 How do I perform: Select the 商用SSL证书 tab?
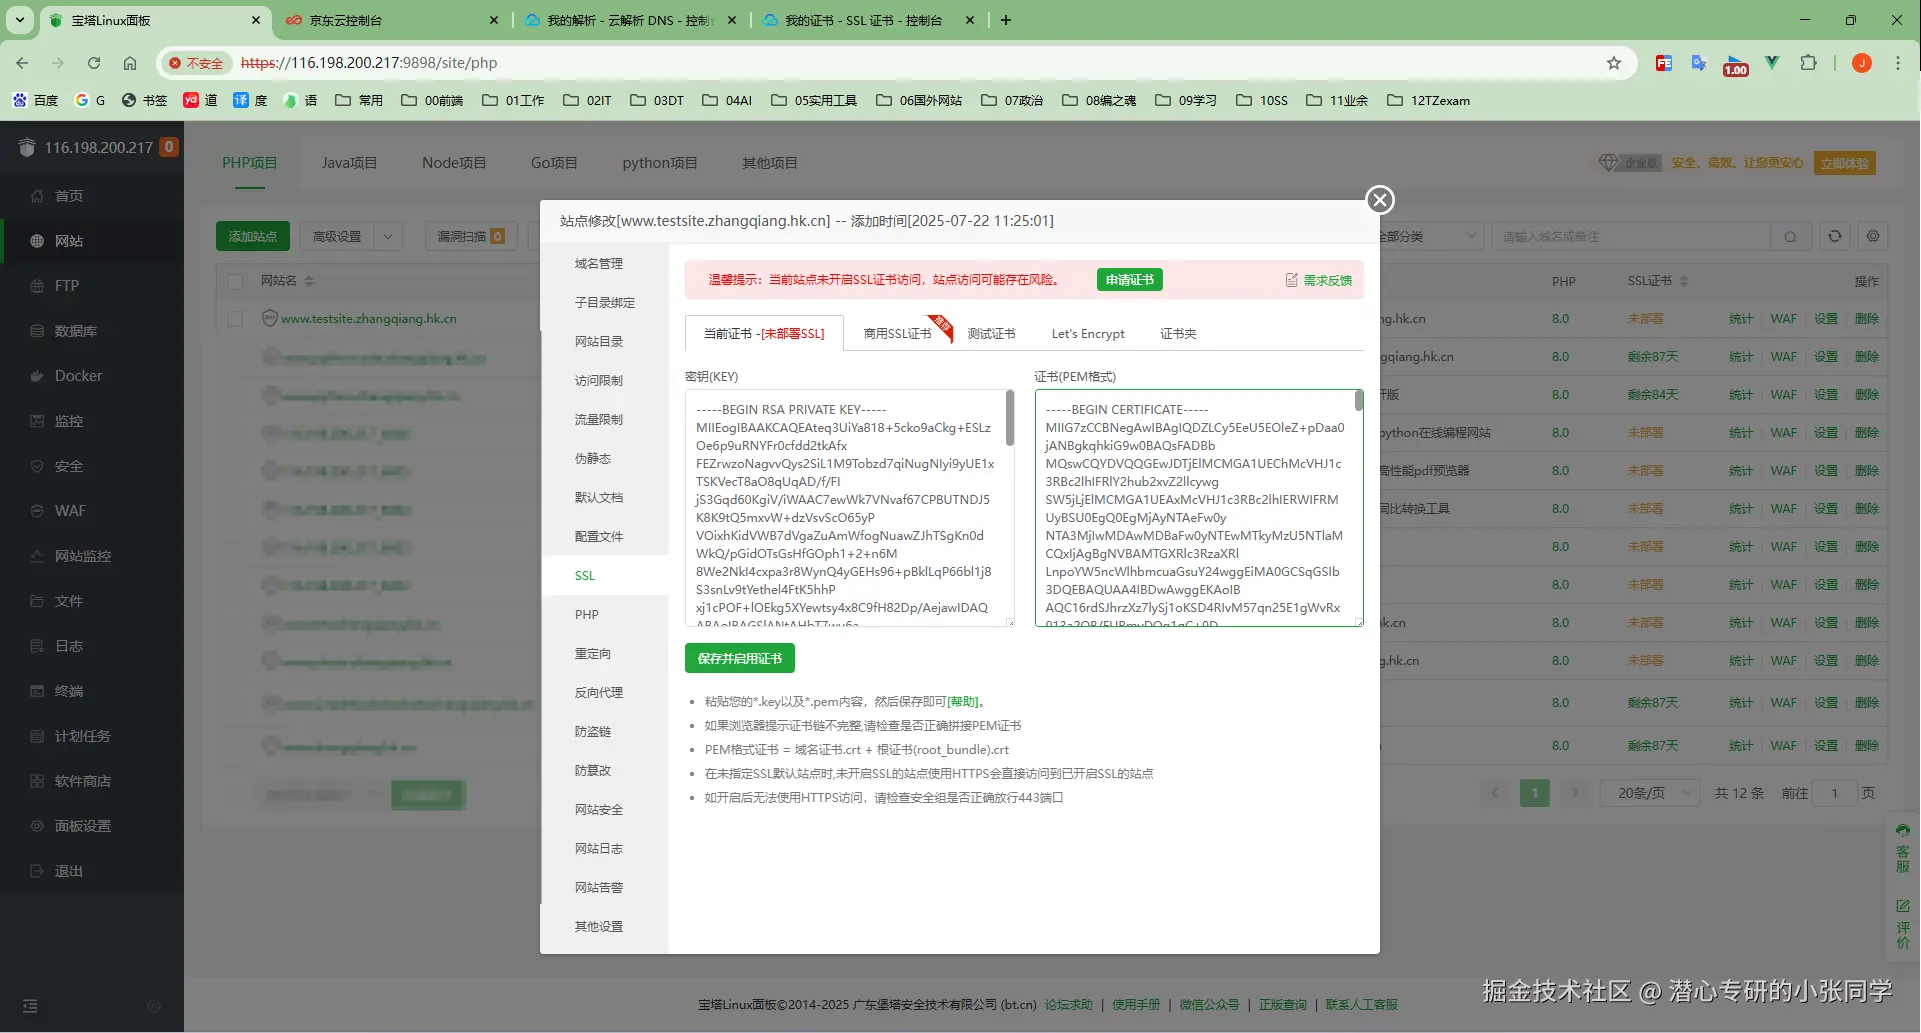coord(898,334)
